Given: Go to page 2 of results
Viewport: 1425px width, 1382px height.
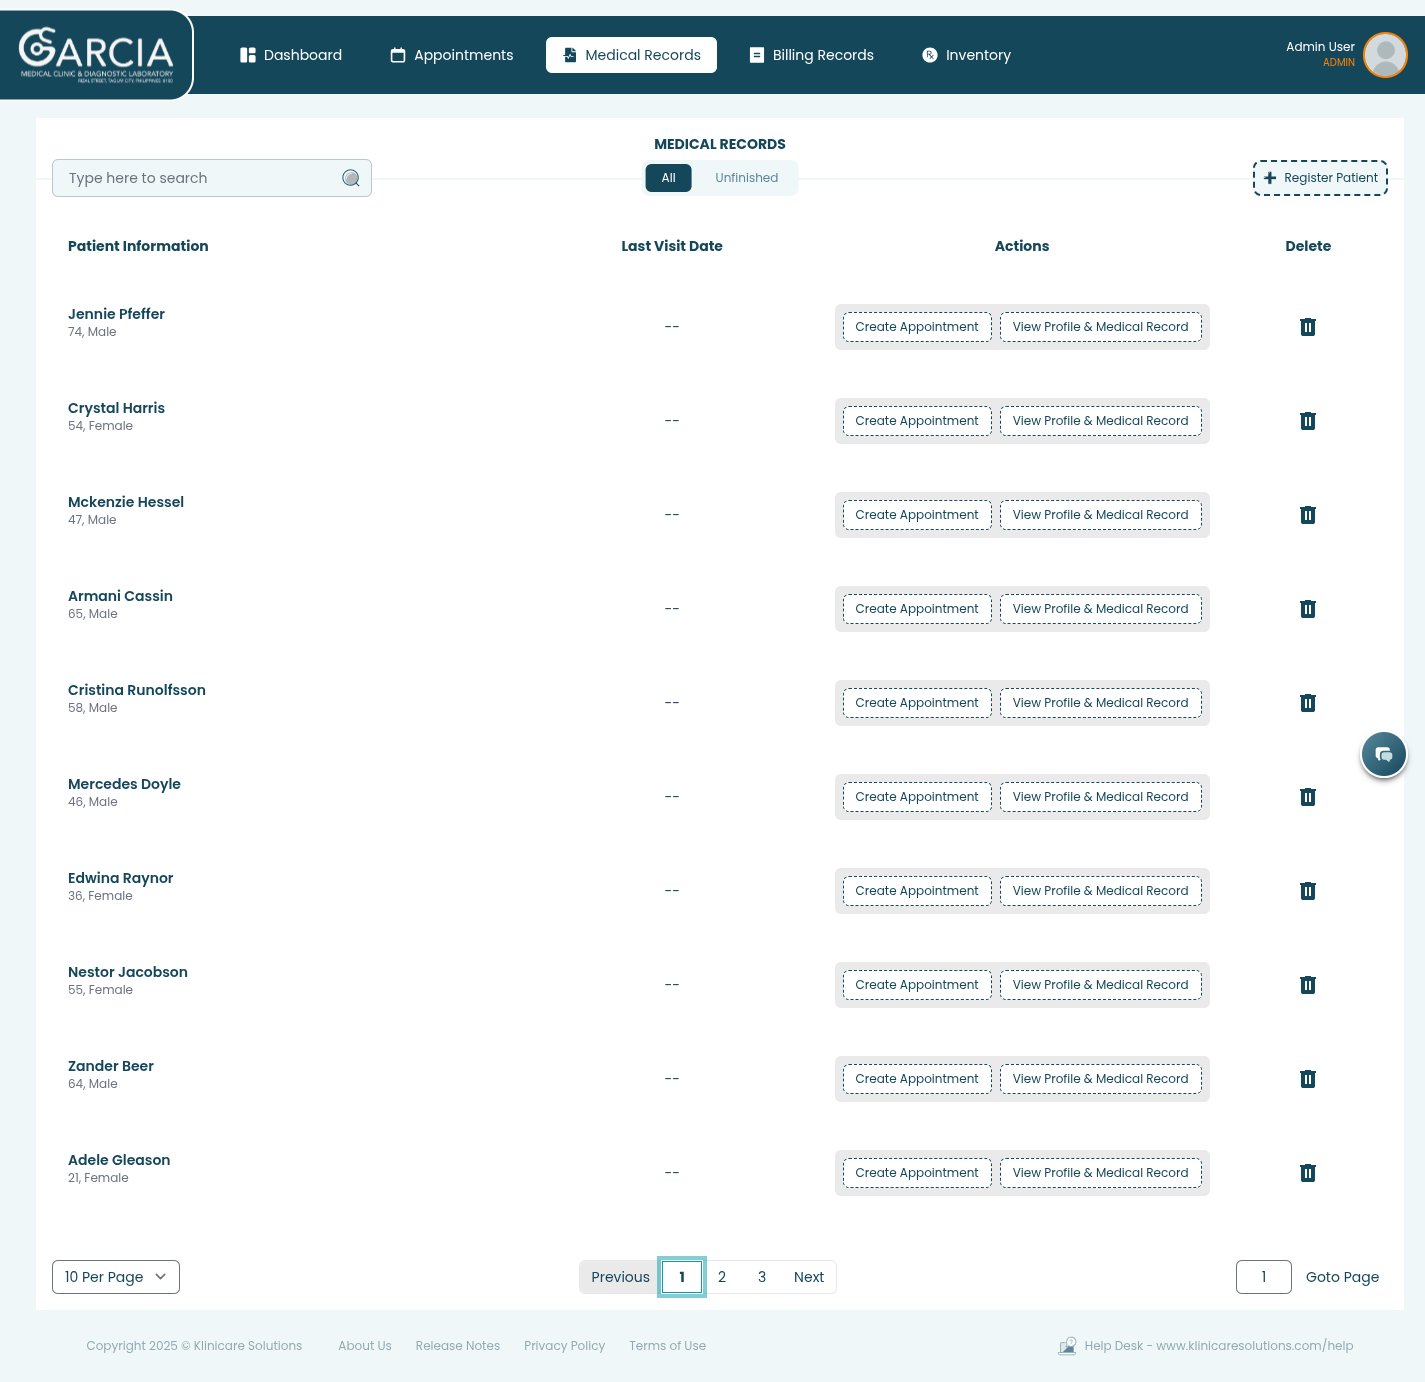Looking at the screenshot, I should click(x=722, y=1277).
